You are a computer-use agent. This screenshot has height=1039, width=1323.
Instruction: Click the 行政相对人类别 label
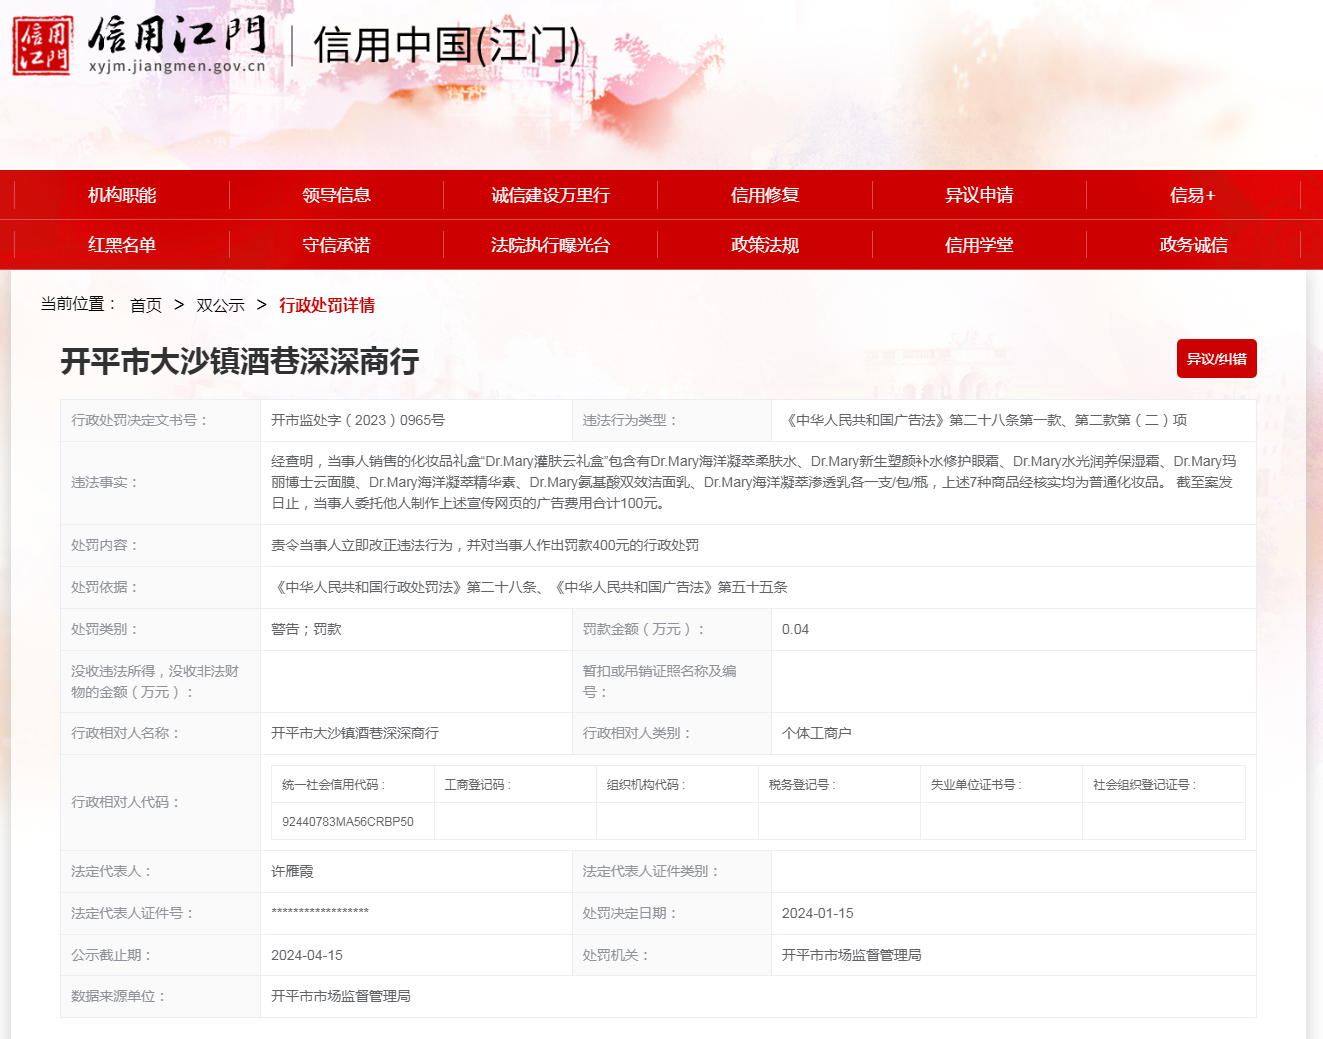pyautogui.click(x=638, y=733)
